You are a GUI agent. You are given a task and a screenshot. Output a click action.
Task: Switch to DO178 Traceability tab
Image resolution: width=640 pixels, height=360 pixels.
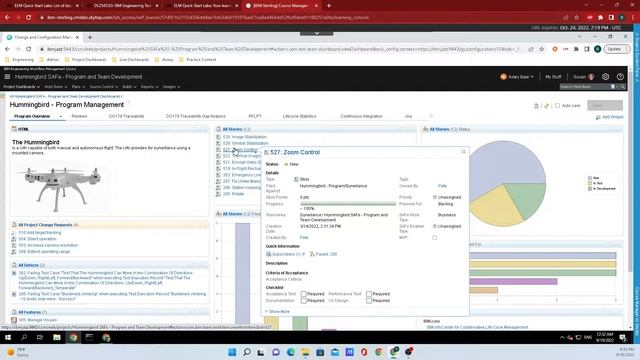[x=126, y=116]
